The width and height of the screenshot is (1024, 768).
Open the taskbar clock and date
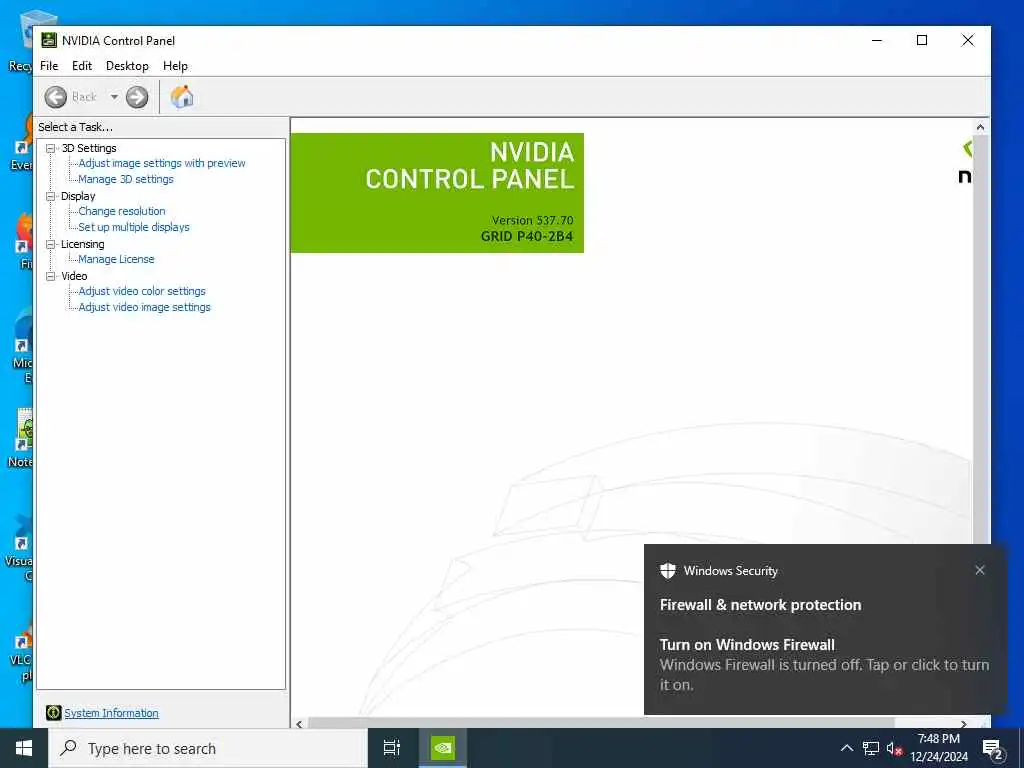(939, 748)
